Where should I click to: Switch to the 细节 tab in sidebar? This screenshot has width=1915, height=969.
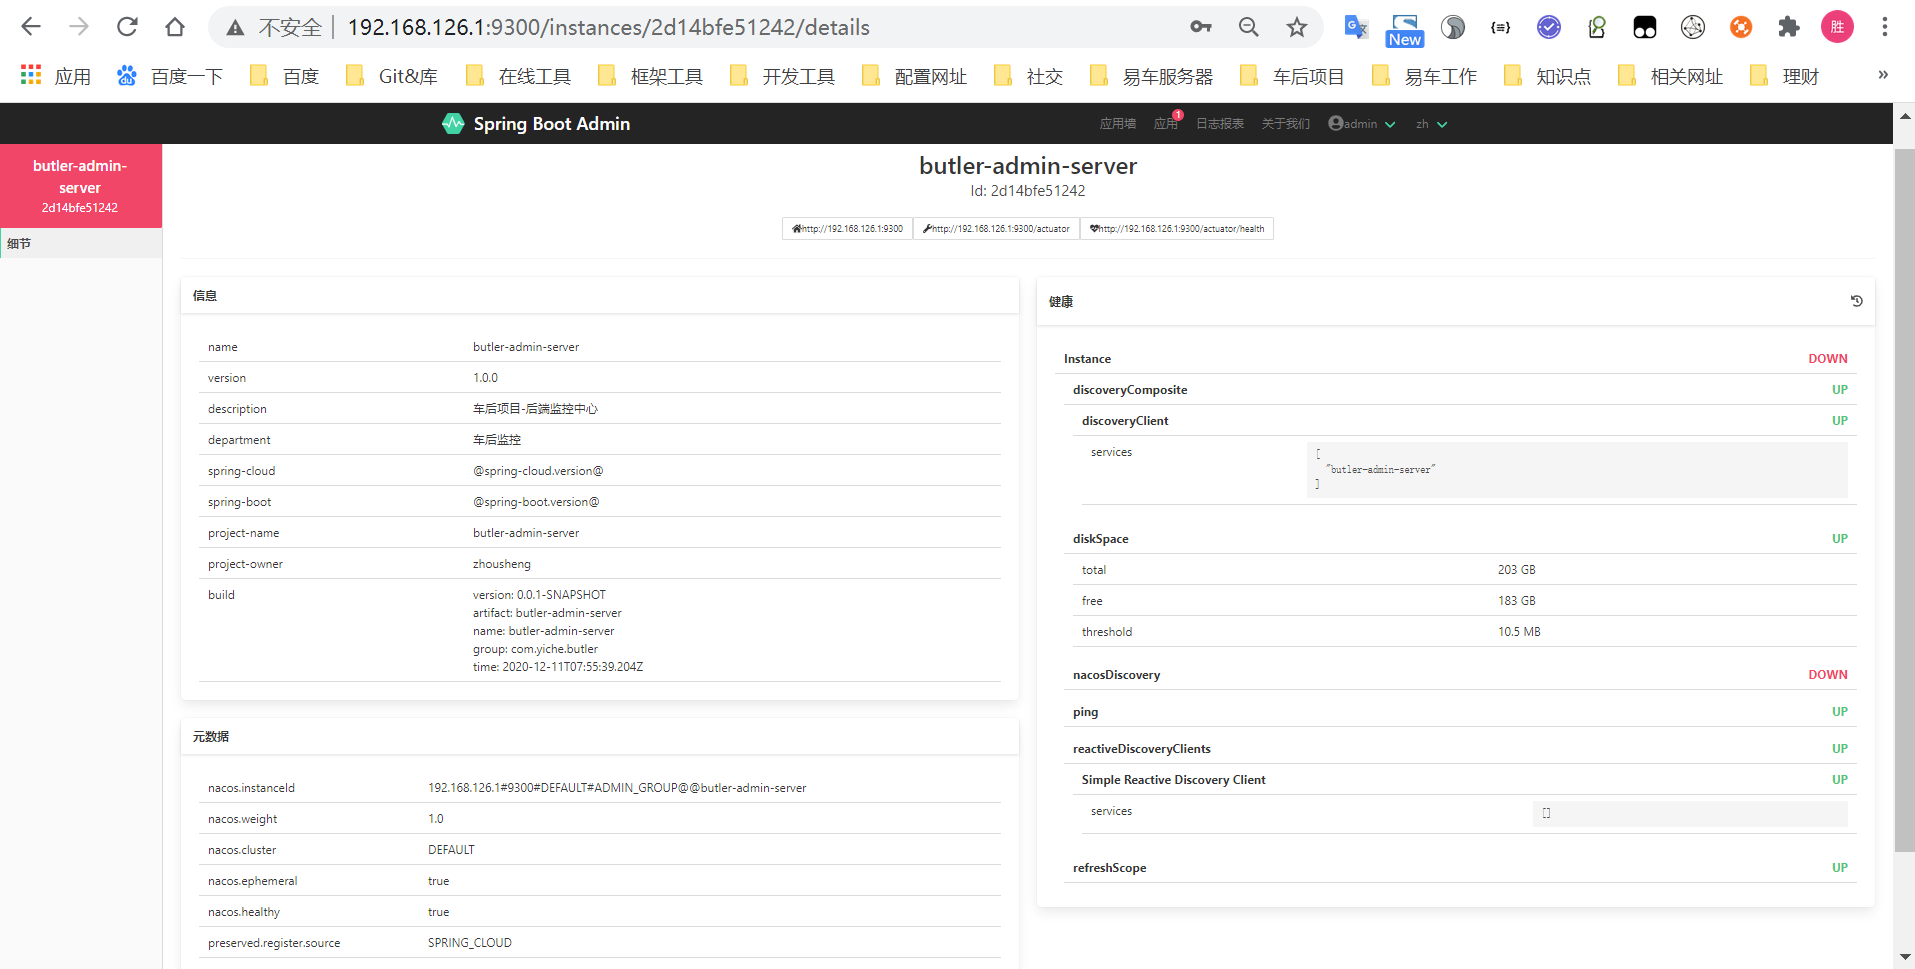click(18, 242)
